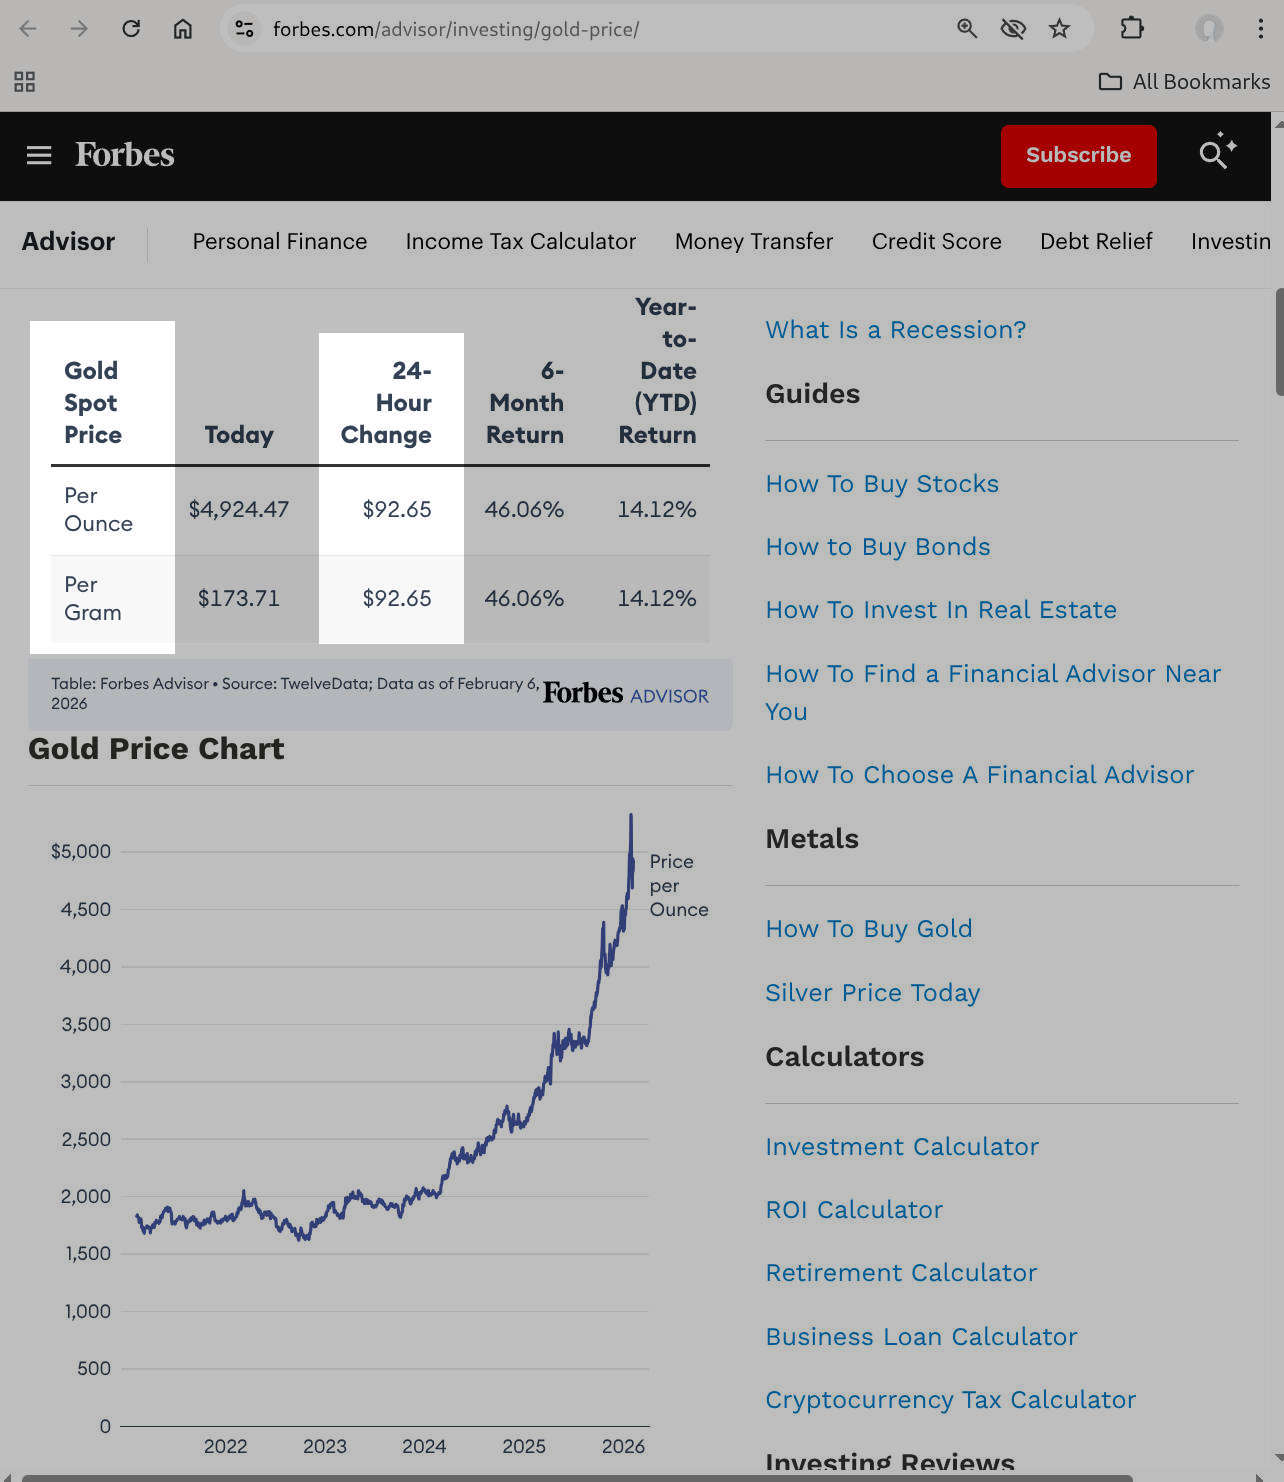1284x1482 pixels.
Task: Toggle the zoom magnifier in the address bar
Action: [966, 29]
